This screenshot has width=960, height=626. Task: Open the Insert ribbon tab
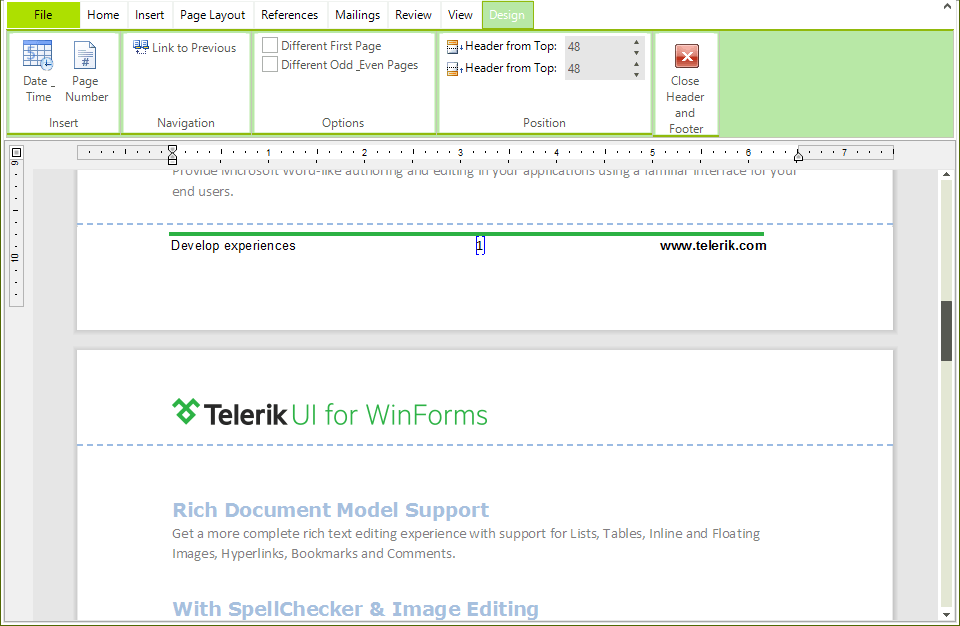pos(149,15)
